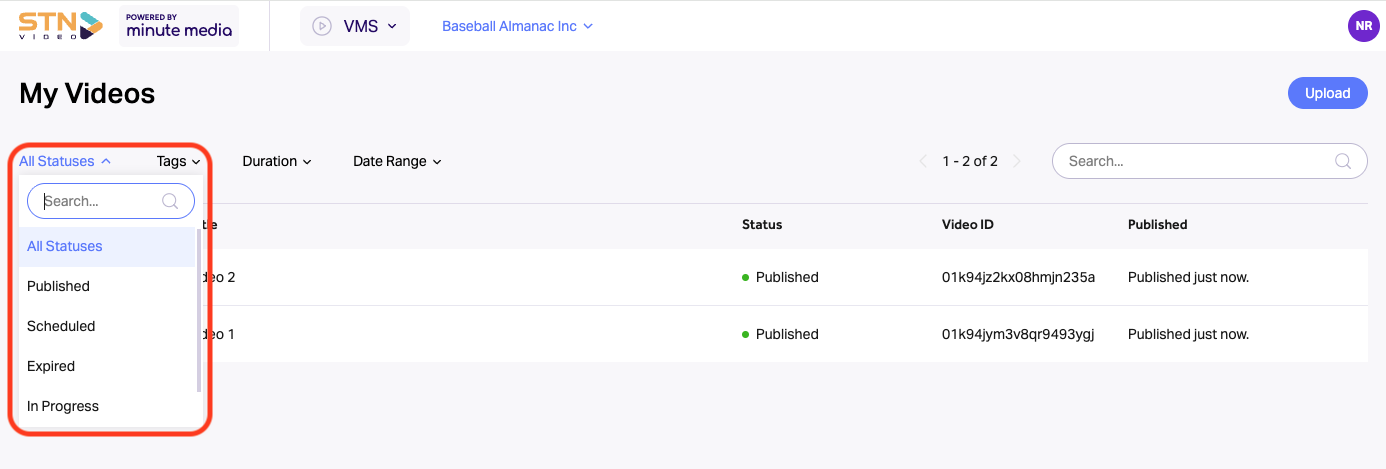The height and width of the screenshot is (469, 1386).
Task: Go to next page arrow
Action: (x=1017, y=161)
